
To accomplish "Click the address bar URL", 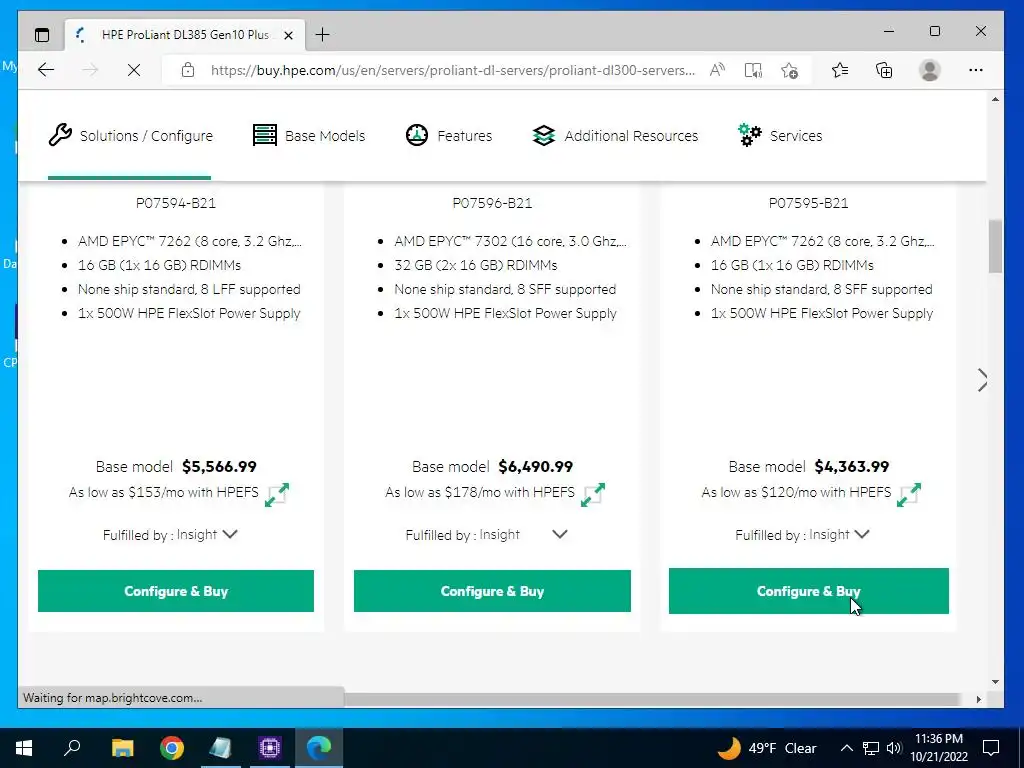I will [x=453, y=70].
